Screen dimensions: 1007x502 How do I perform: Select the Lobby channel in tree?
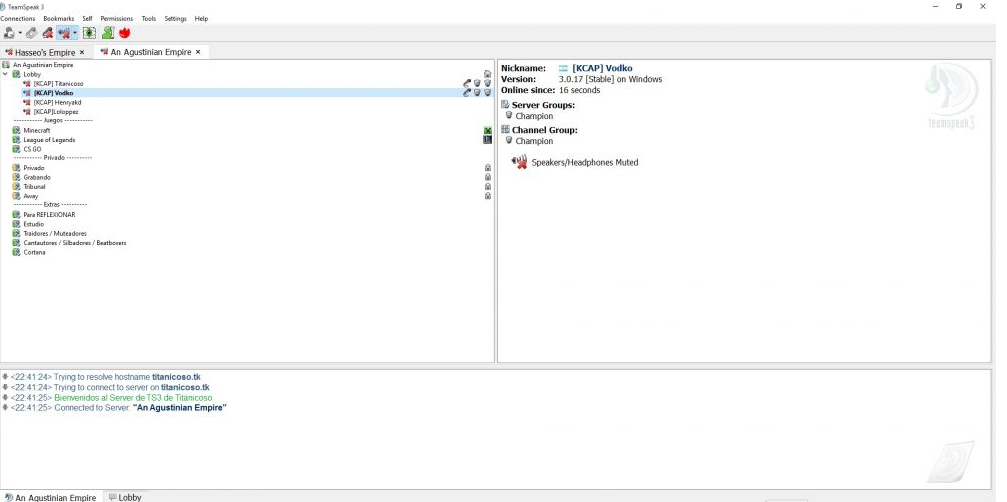click(x=32, y=74)
